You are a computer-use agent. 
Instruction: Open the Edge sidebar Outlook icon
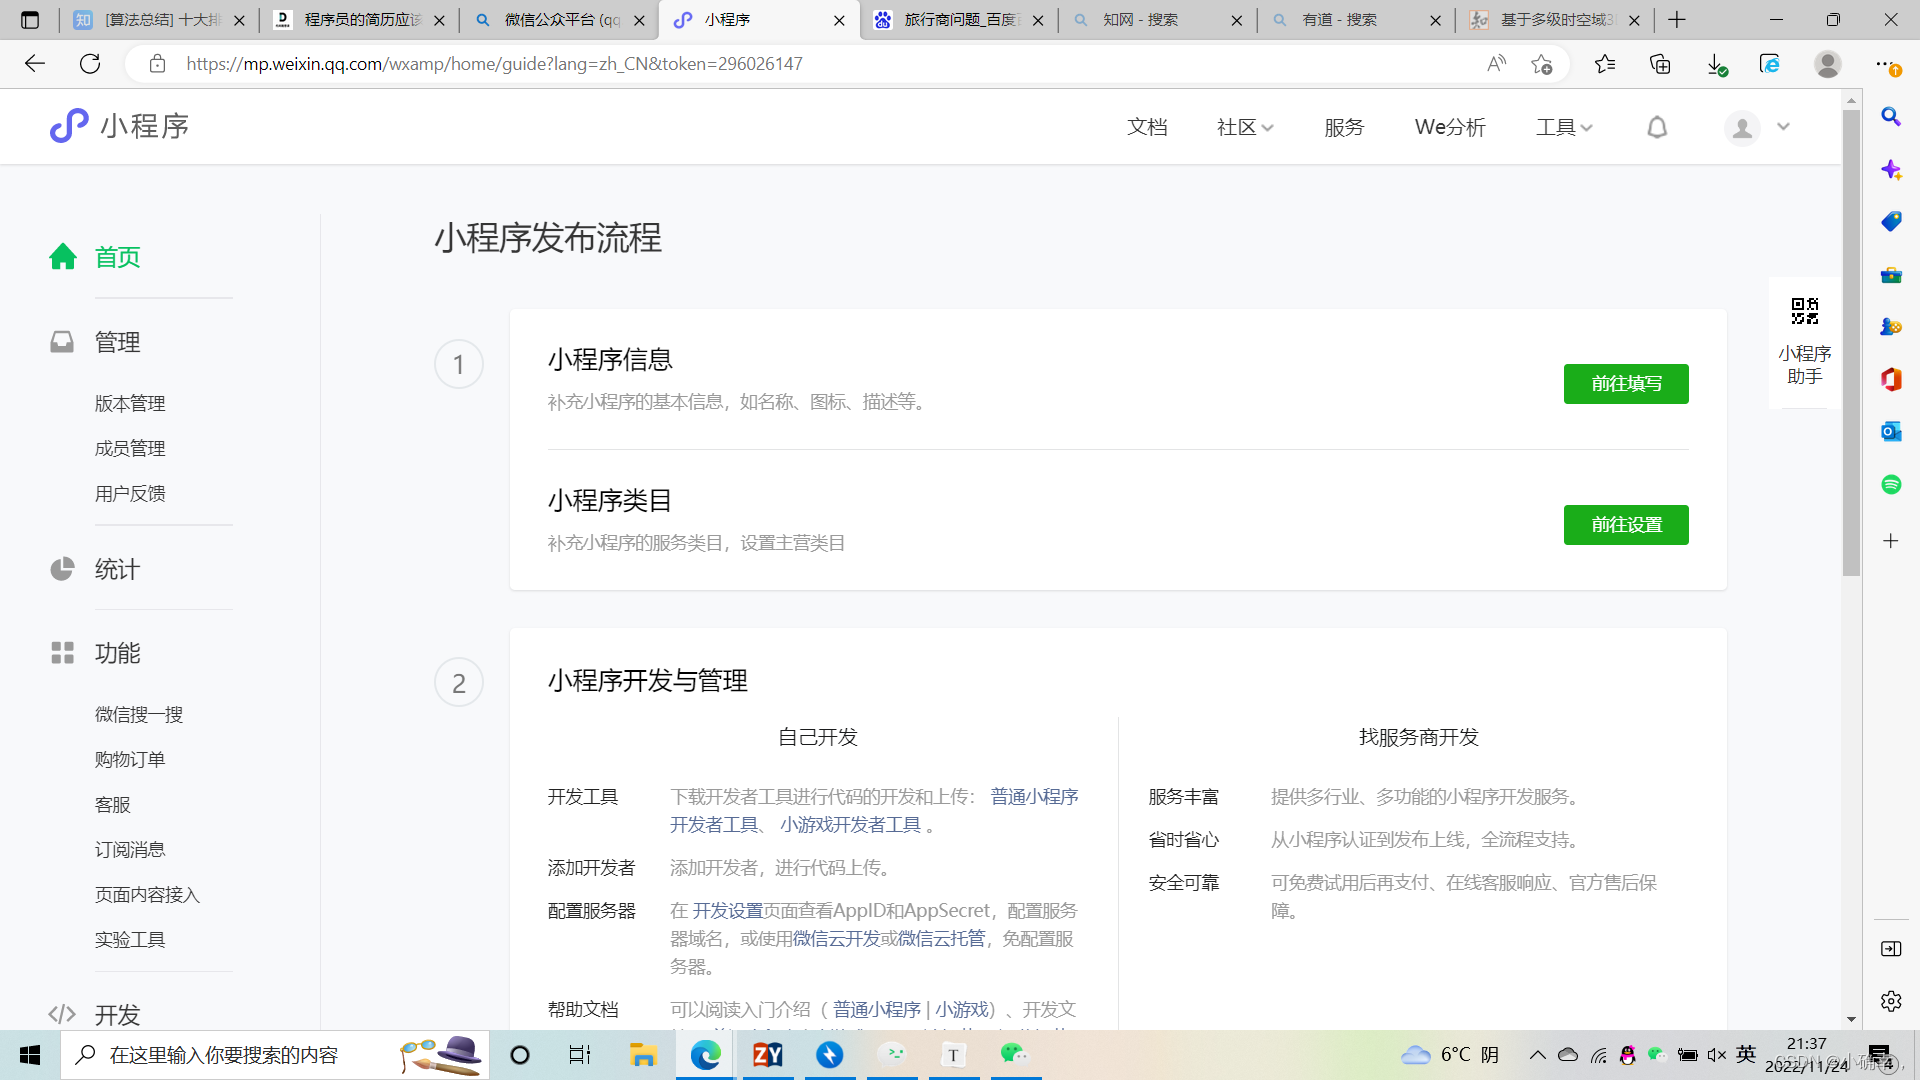click(1891, 431)
